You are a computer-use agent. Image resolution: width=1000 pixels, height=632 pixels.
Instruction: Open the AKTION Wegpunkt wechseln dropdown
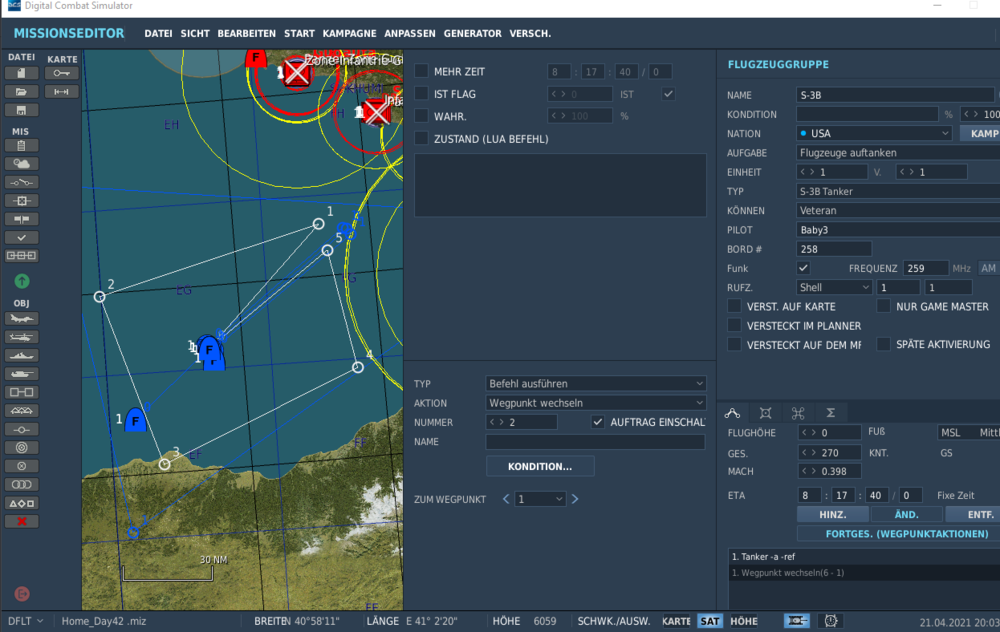click(x=596, y=403)
